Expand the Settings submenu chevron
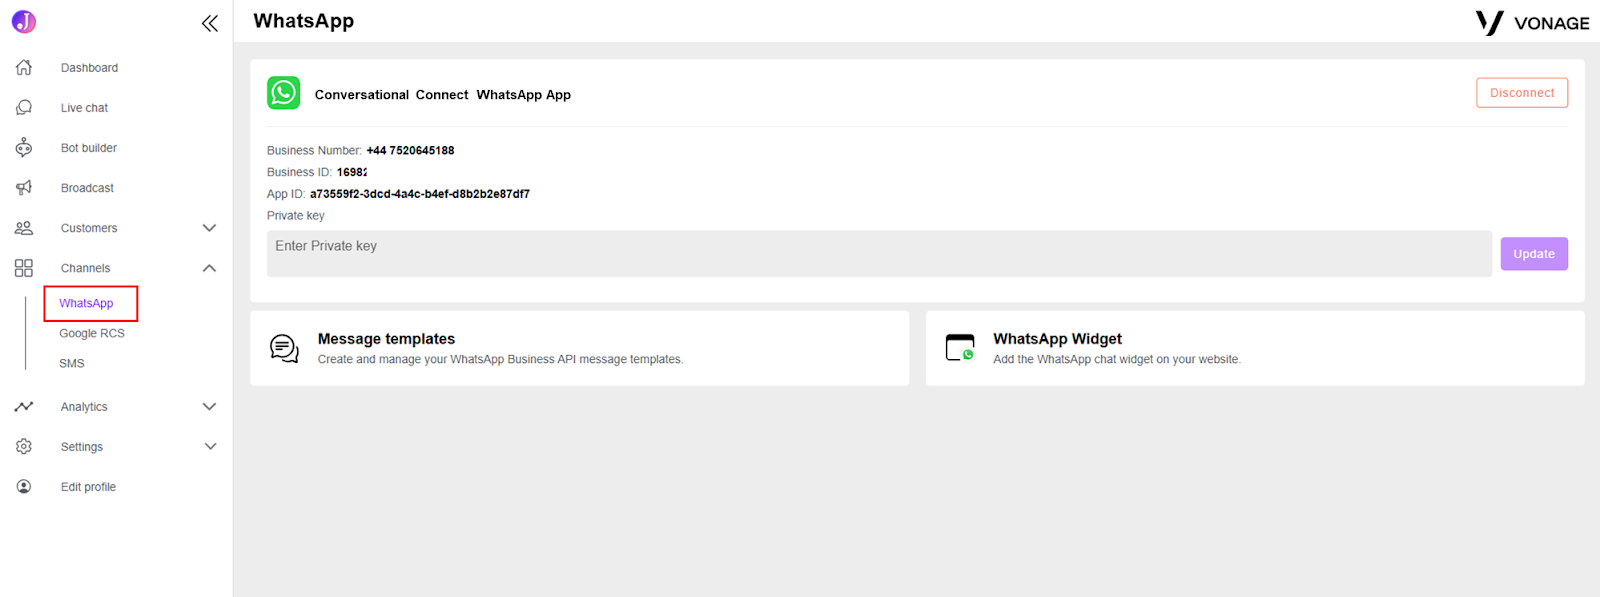This screenshot has width=1600, height=597. [209, 446]
